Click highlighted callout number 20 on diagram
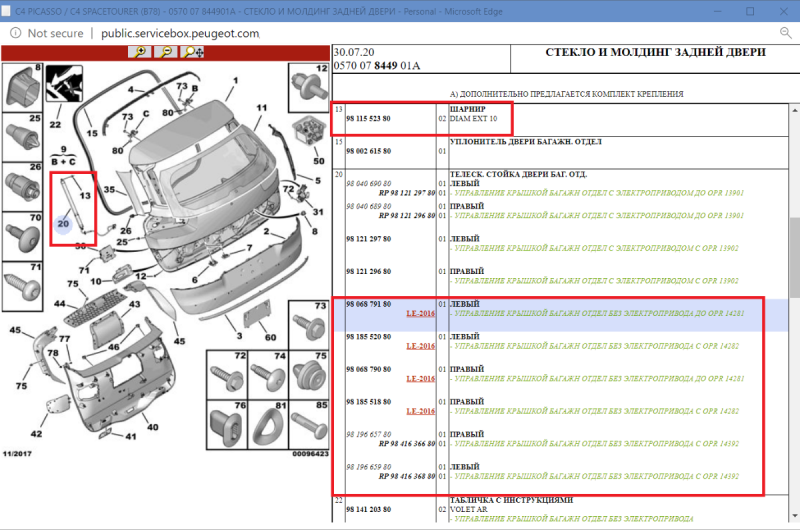The image size is (800, 530). (63, 225)
